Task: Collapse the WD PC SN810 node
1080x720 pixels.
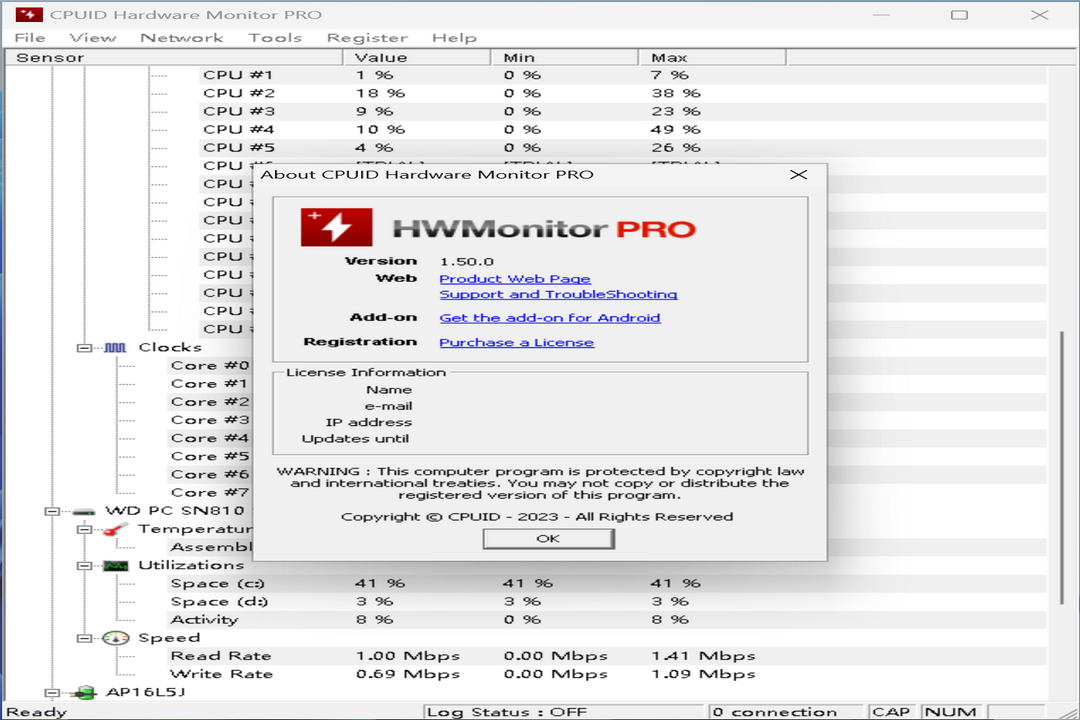Action: [52, 510]
